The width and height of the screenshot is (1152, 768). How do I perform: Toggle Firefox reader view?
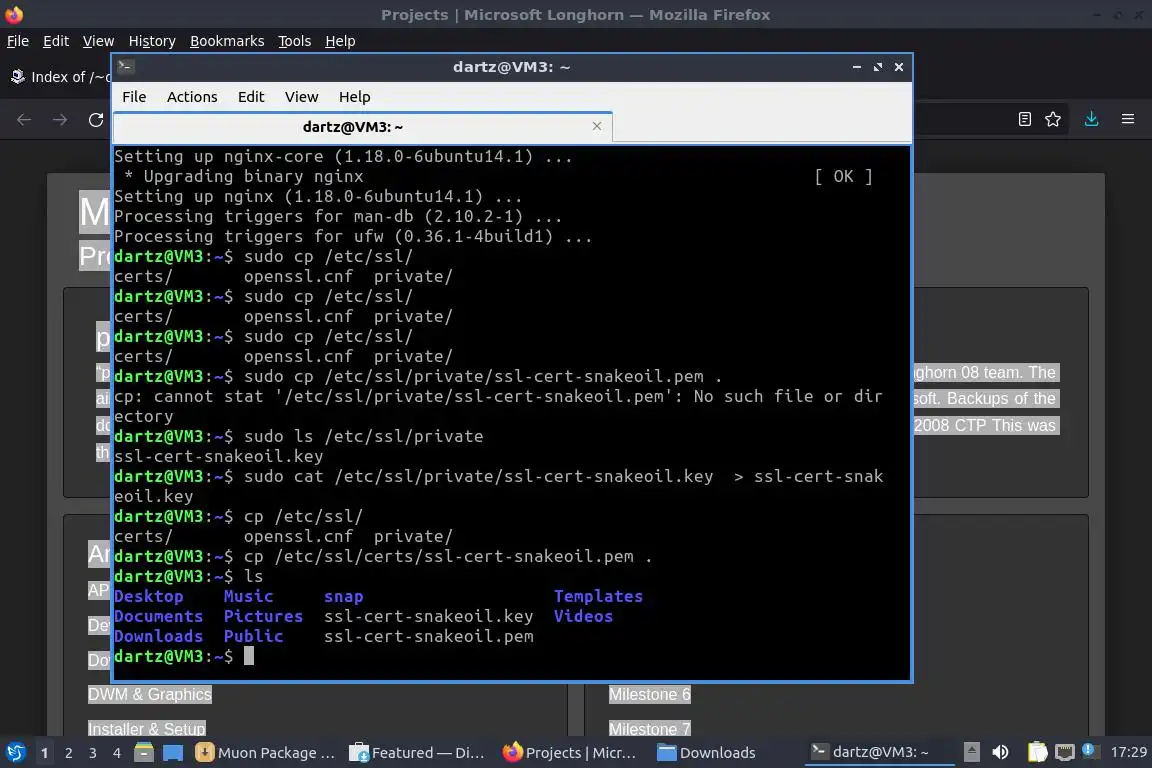pyautogui.click(x=1025, y=119)
